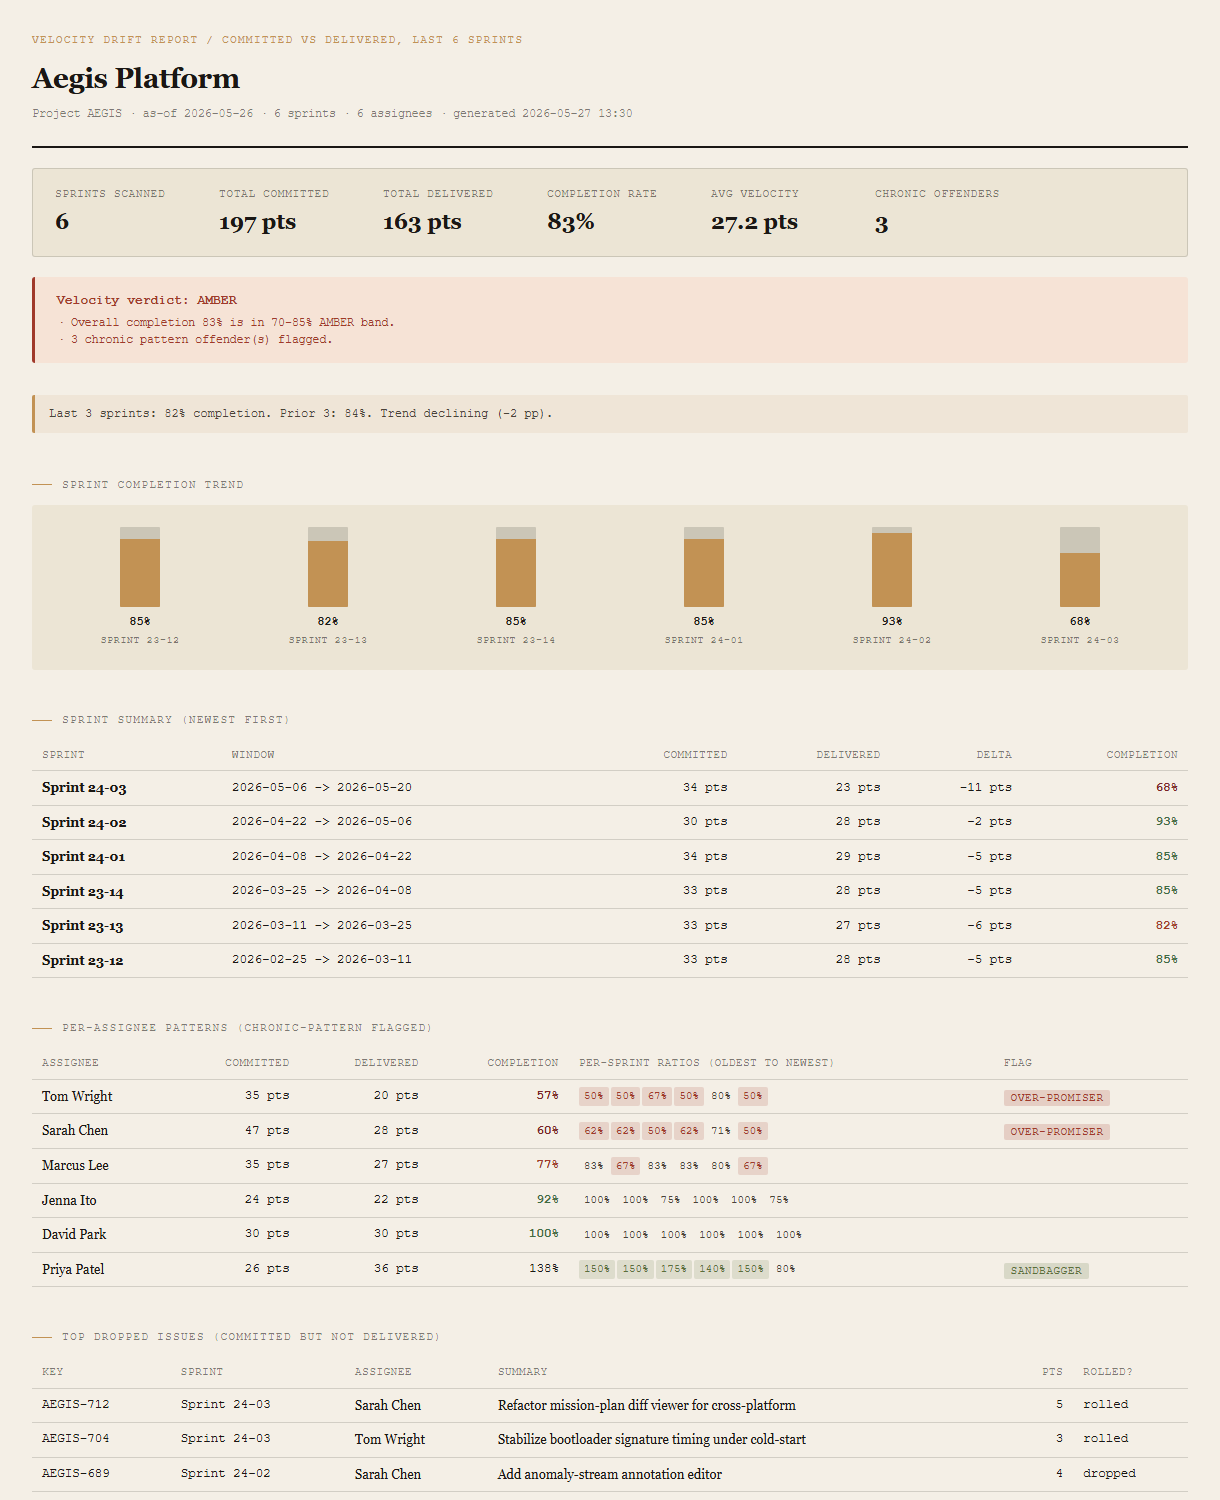Image resolution: width=1220 pixels, height=1500 pixels.
Task: Select the Sprint 24-02 summary row name
Action: tap(84, 822)
